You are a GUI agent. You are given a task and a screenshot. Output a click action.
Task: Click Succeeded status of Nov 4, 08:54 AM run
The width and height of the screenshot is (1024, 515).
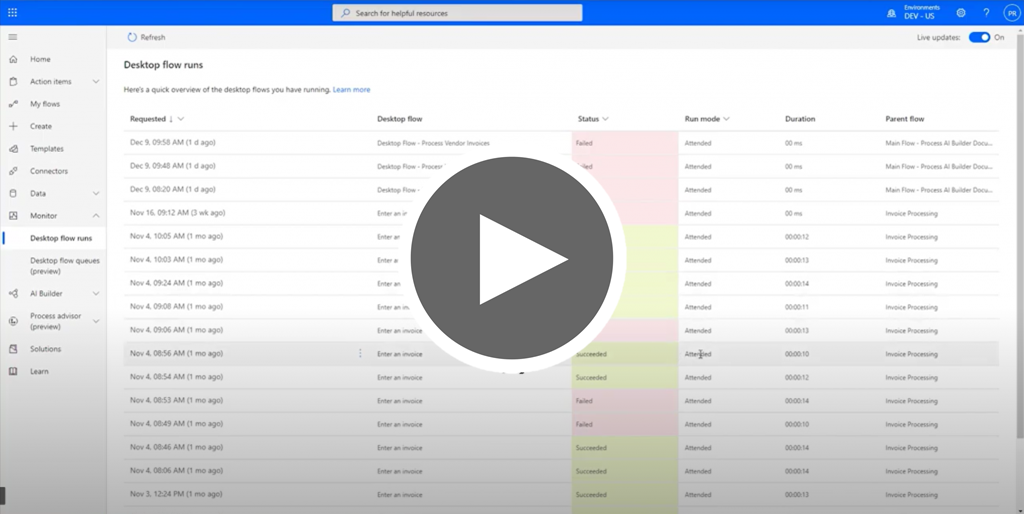click(x=591, y=377)
